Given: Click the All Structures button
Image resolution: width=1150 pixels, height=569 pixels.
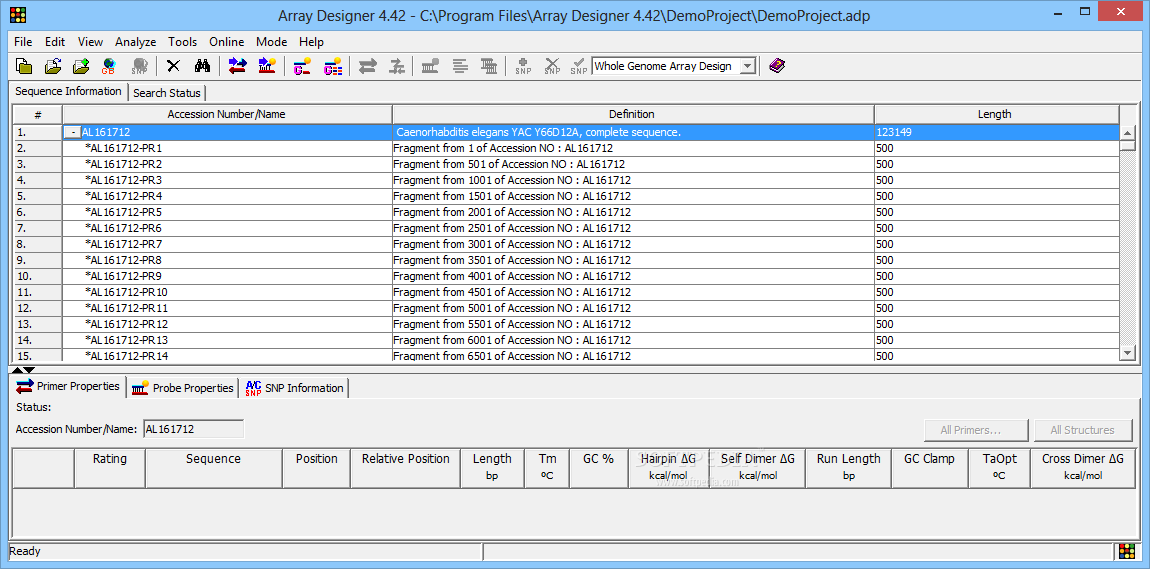Looking at the screenshot, I should coord(1083,430).
